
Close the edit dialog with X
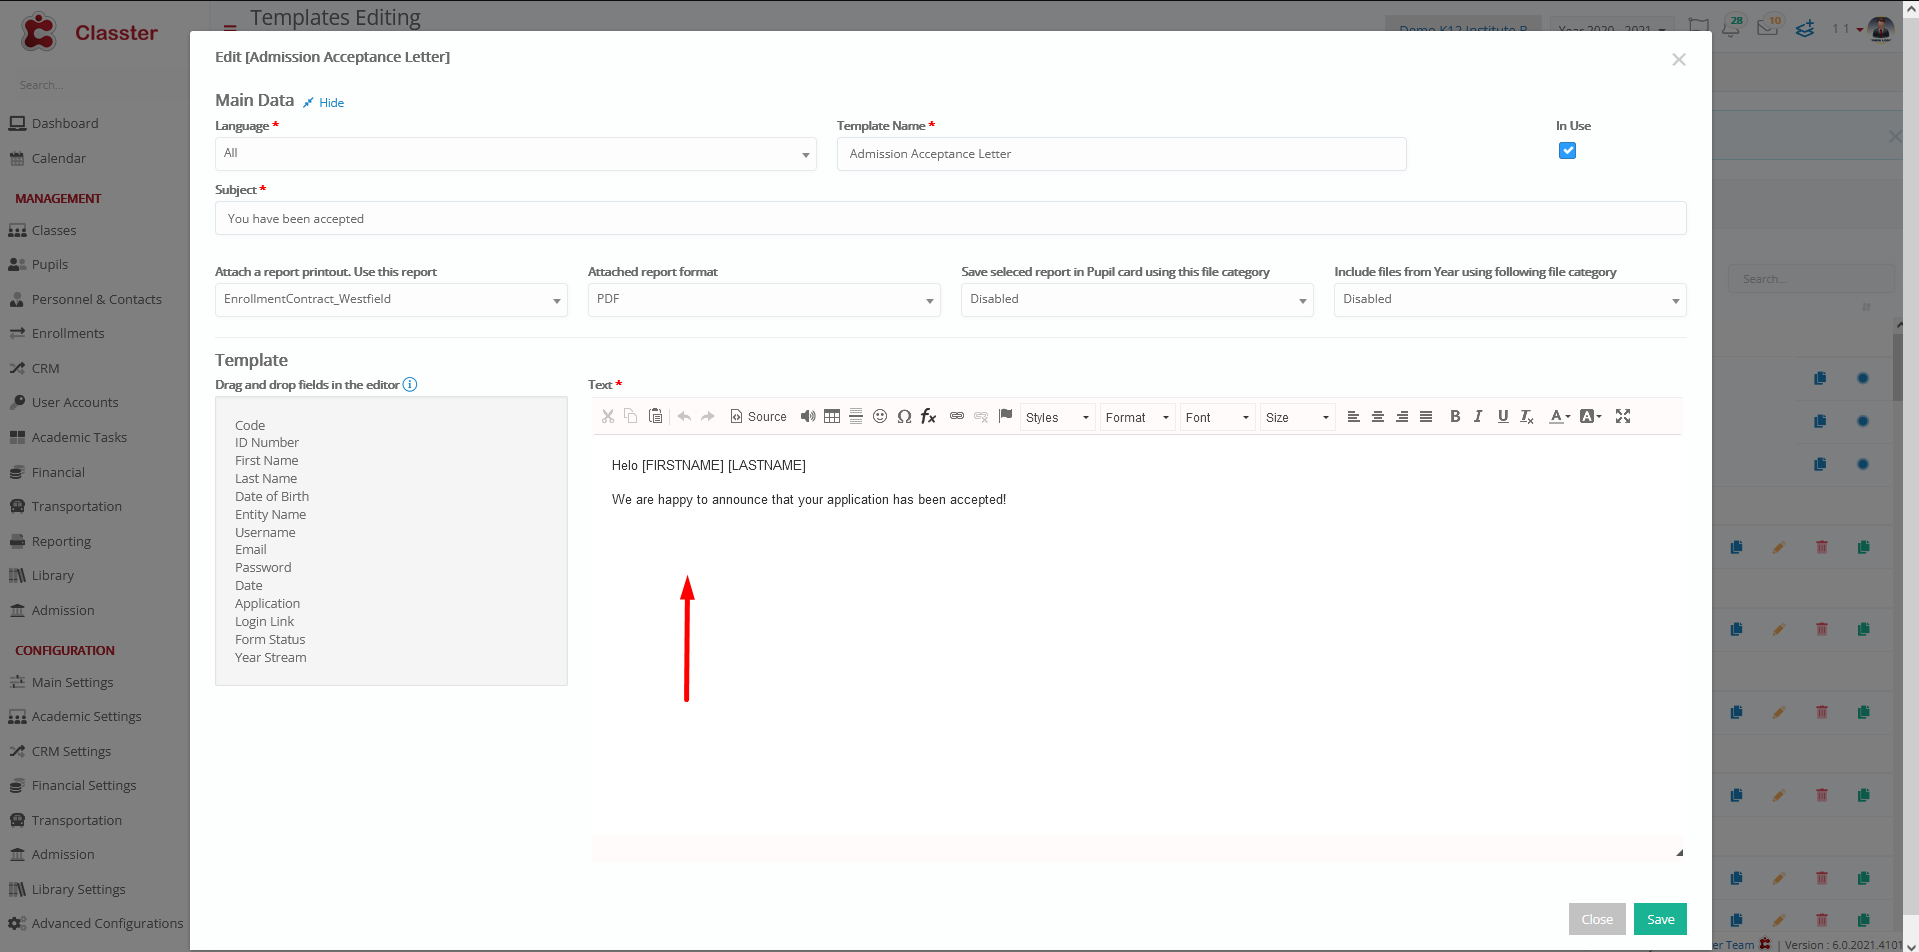coord(1679,60)
